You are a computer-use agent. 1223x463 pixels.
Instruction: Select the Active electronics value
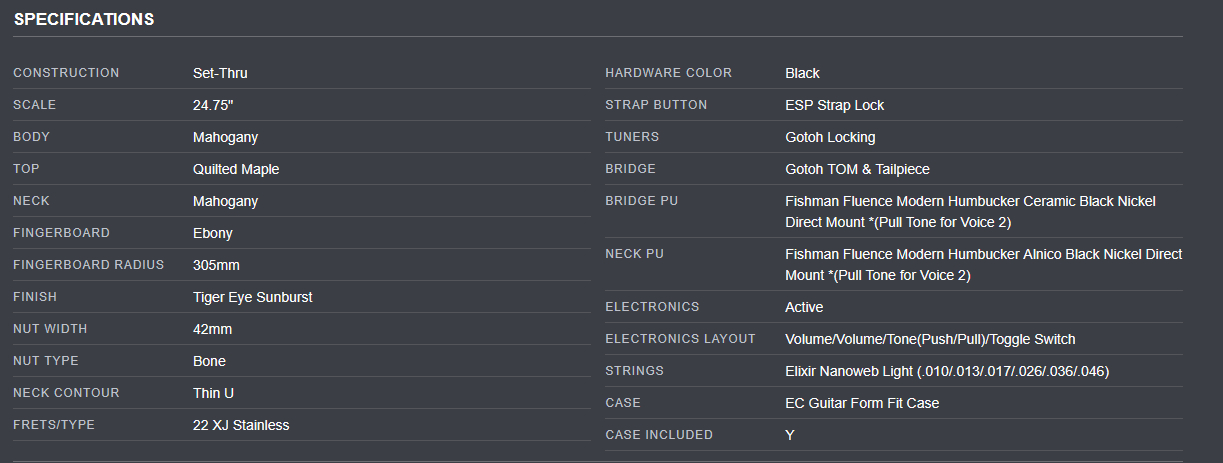pos(805,307)
